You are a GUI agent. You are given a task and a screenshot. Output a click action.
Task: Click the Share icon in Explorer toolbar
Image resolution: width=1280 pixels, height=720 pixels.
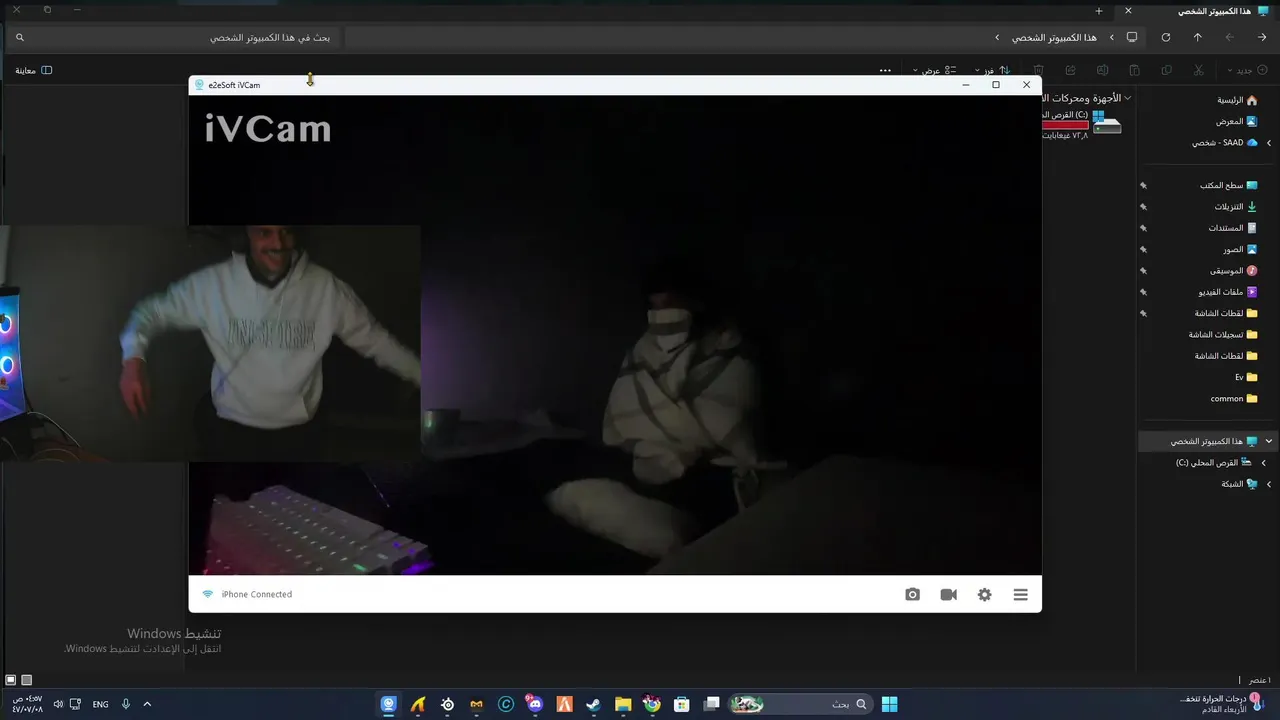[1070, 70]
